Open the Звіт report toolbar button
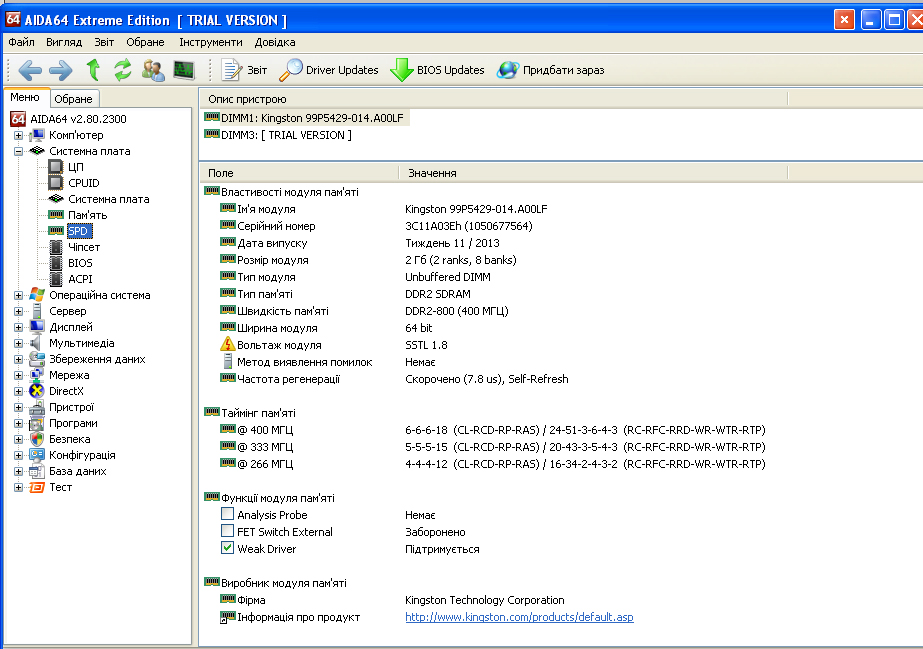The image size is (923, 649). (x=244, y=70)
